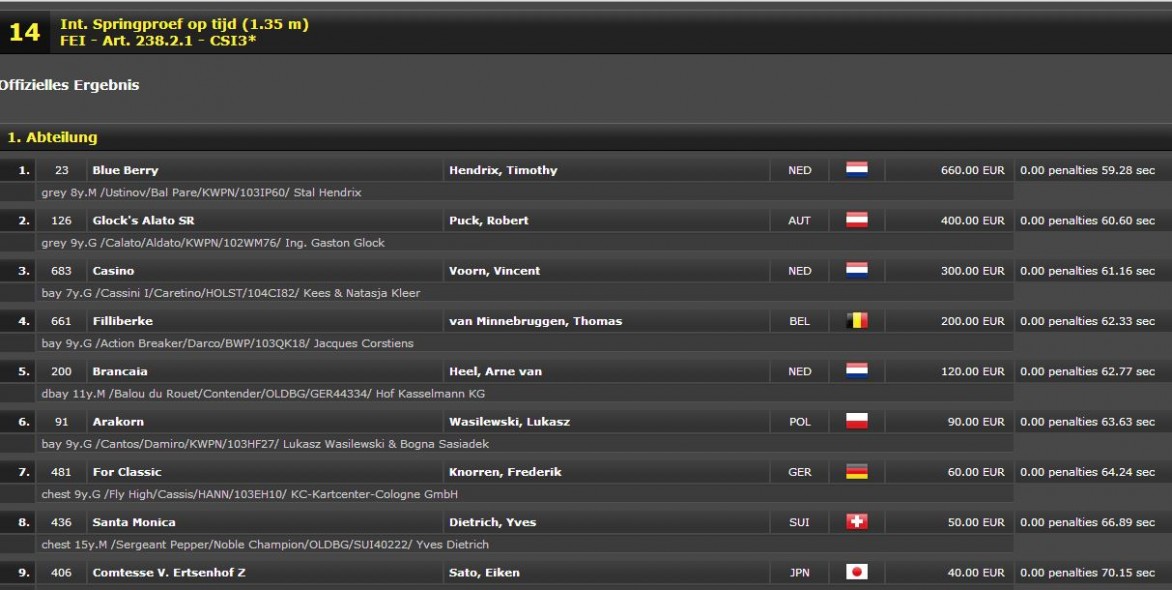Image resolution: width=1172 pixels, height=590 pixels.
Task: Click pedigree line mentioning Hof Kasselmann KG
Action: pos(263,393)
